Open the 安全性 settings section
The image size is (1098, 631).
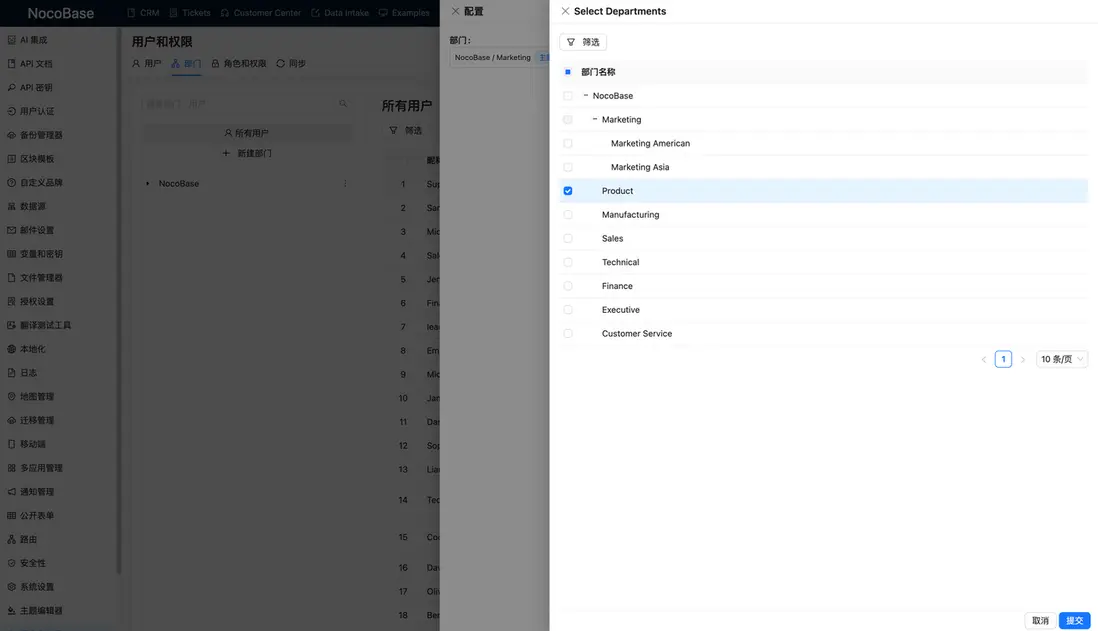[x=30, y=561]
